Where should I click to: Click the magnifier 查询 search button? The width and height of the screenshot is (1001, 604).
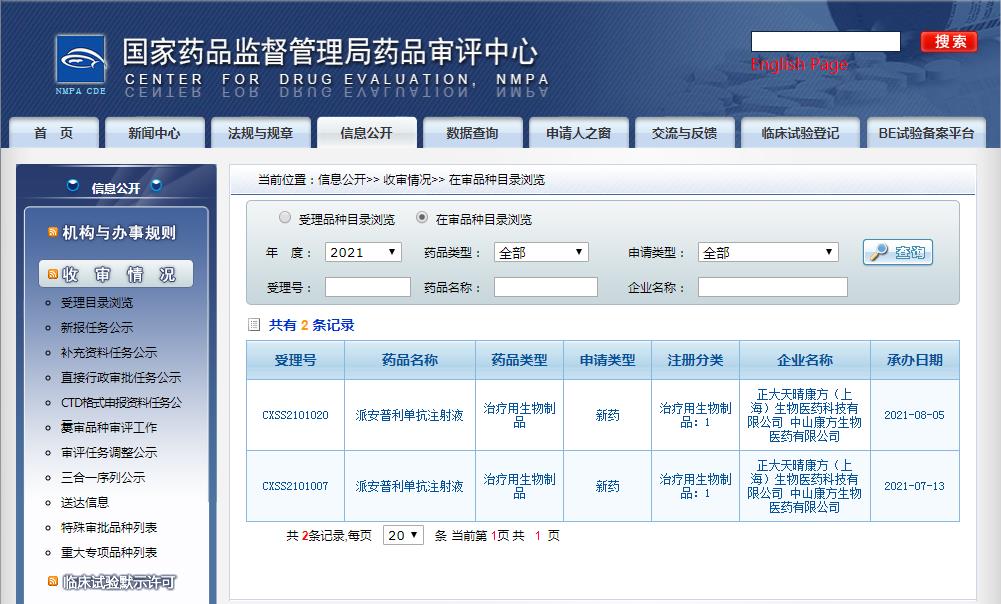[897, 253]
